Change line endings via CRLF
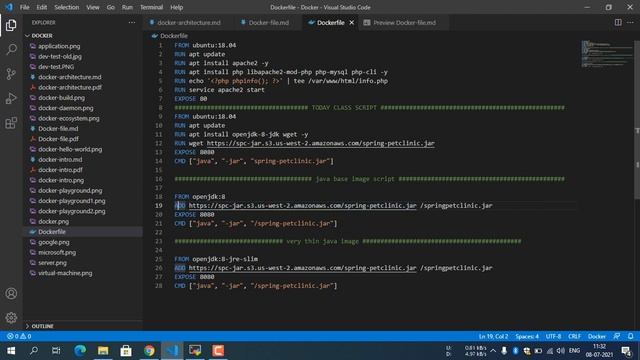 coord(574,336)
